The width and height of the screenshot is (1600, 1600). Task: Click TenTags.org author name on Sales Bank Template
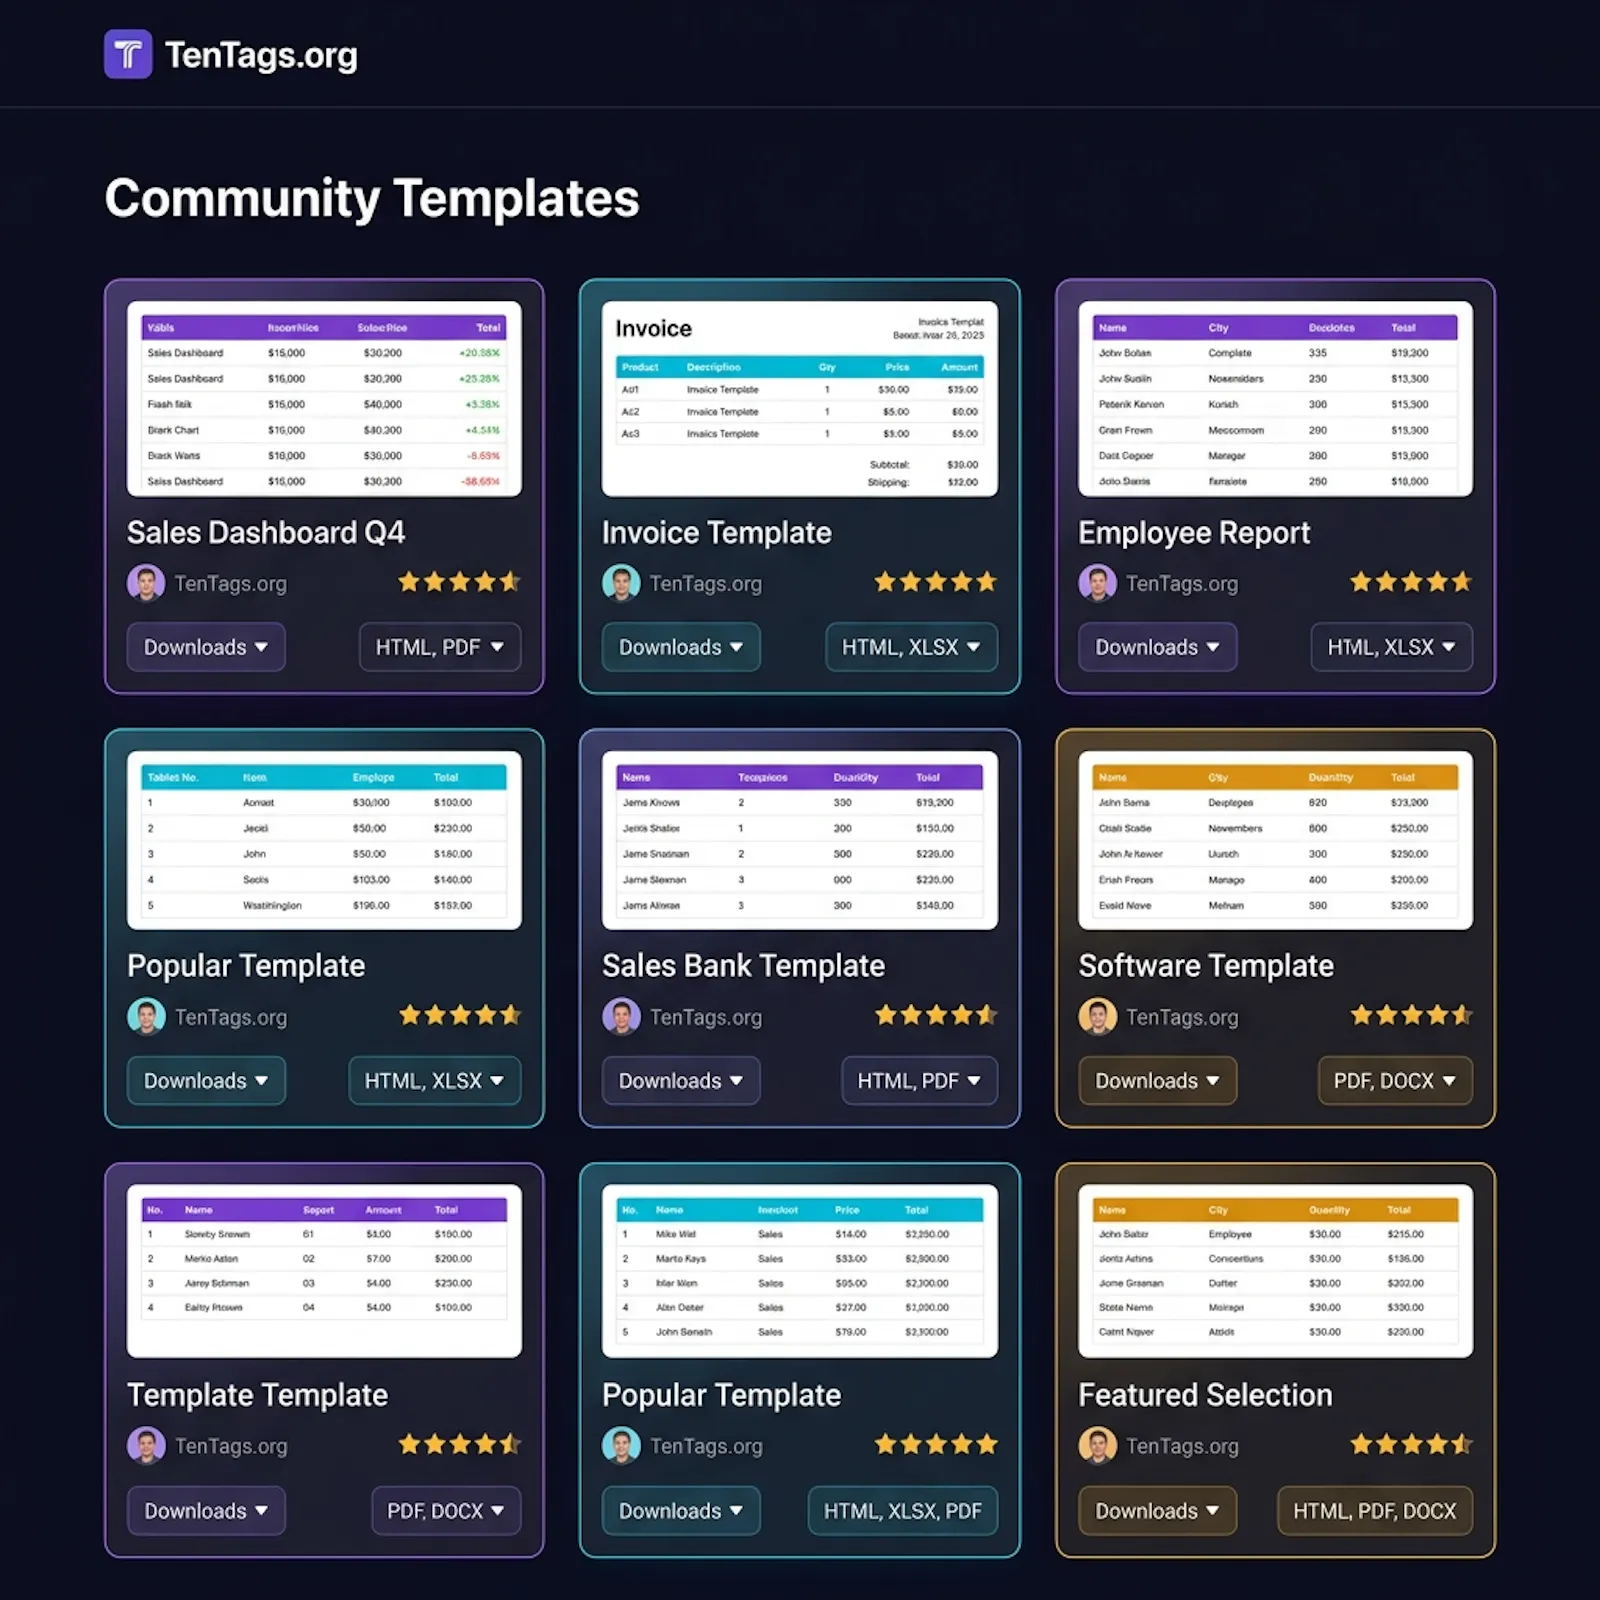(705, 1018)
